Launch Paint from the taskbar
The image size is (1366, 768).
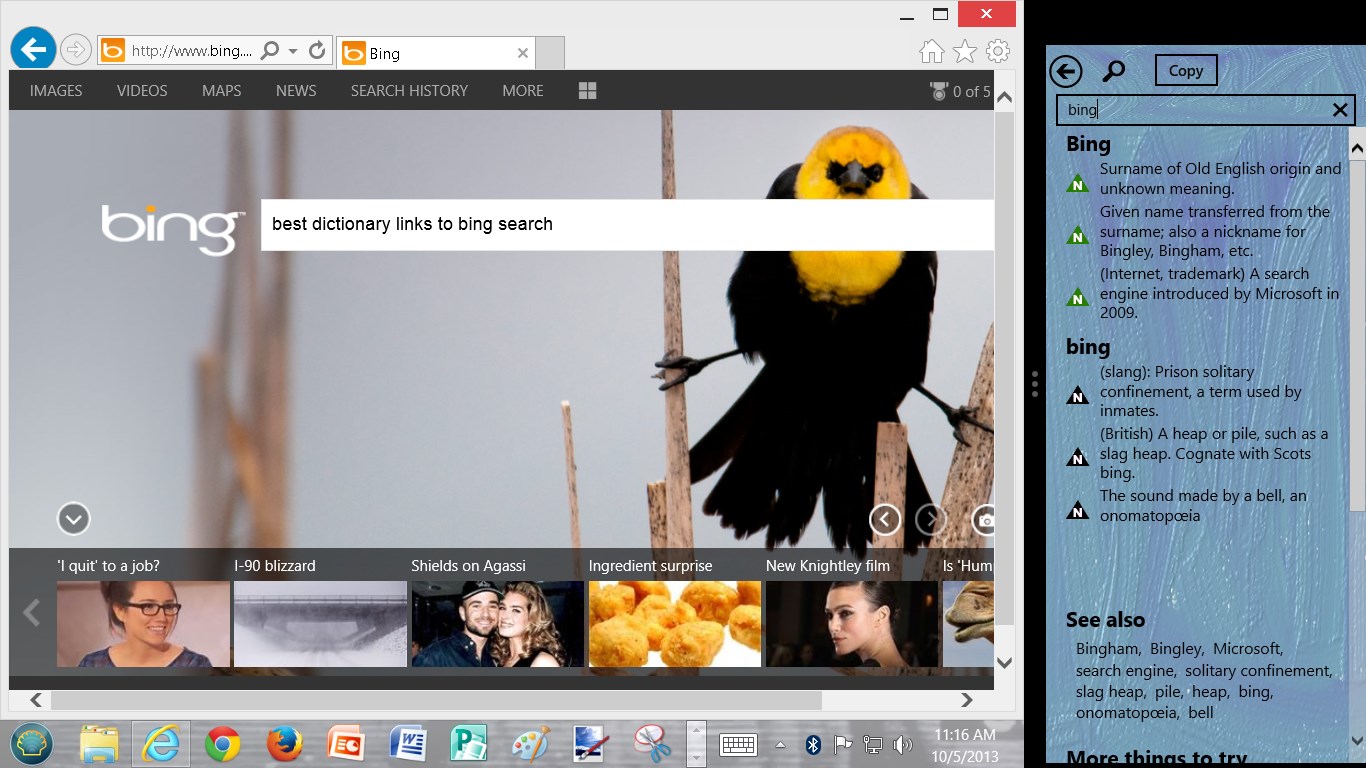point(531,744)
